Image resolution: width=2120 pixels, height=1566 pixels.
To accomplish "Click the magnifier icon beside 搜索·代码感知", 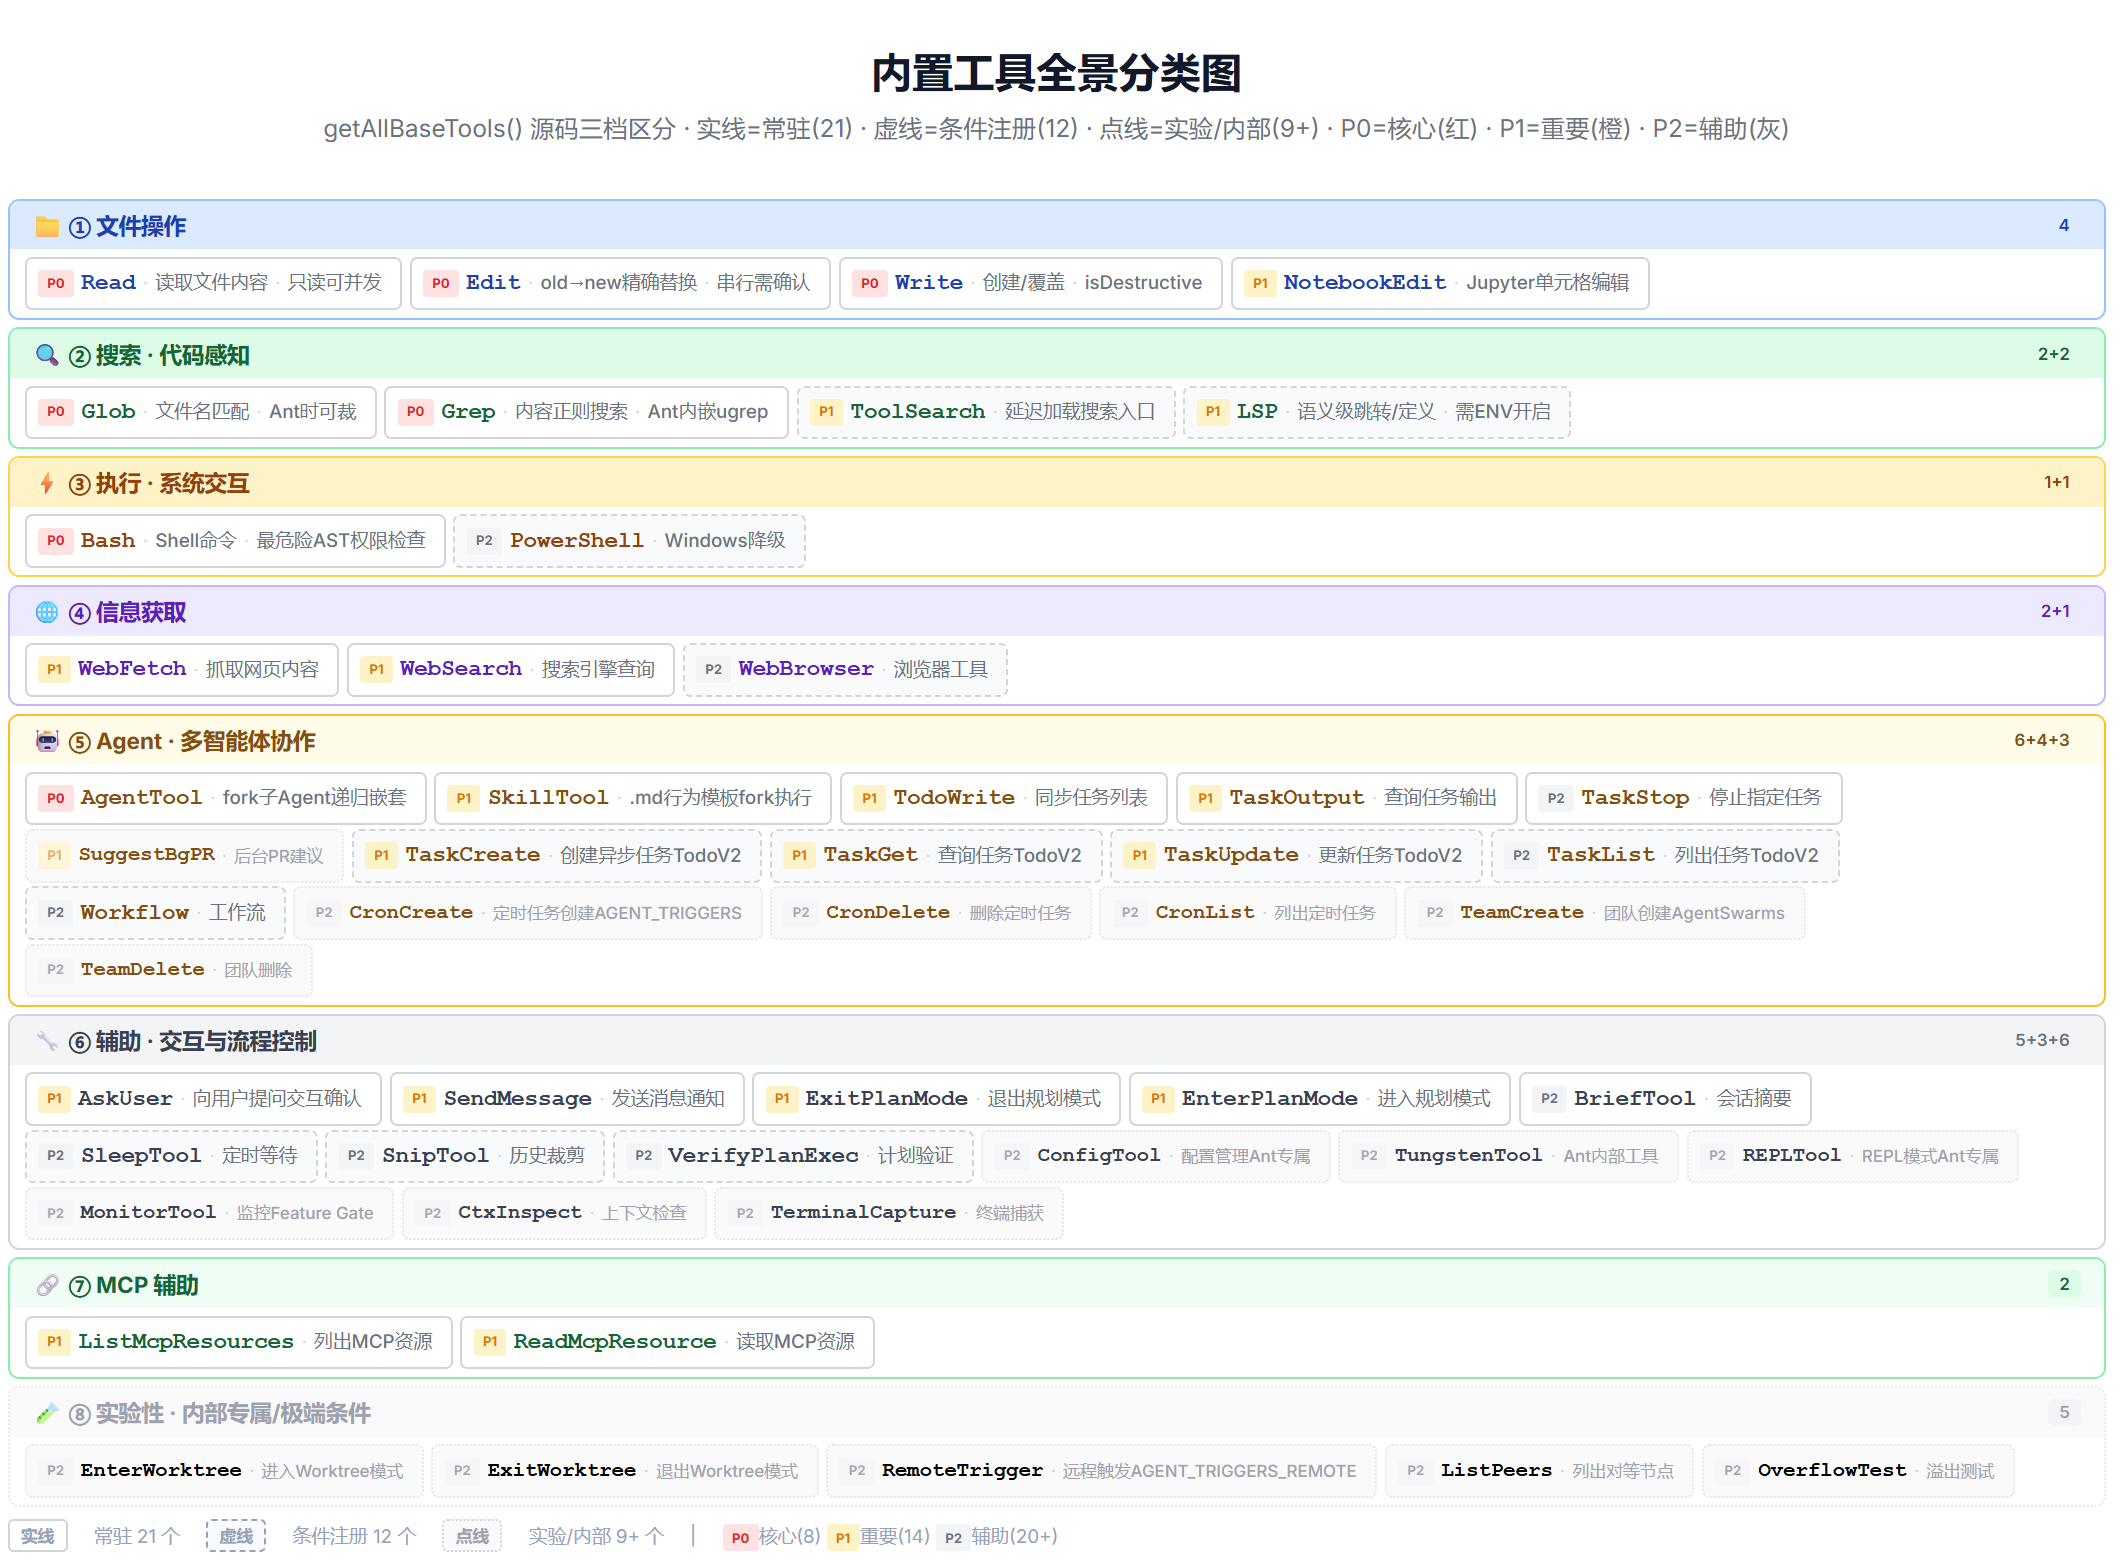I will click(x=47, y=355).
